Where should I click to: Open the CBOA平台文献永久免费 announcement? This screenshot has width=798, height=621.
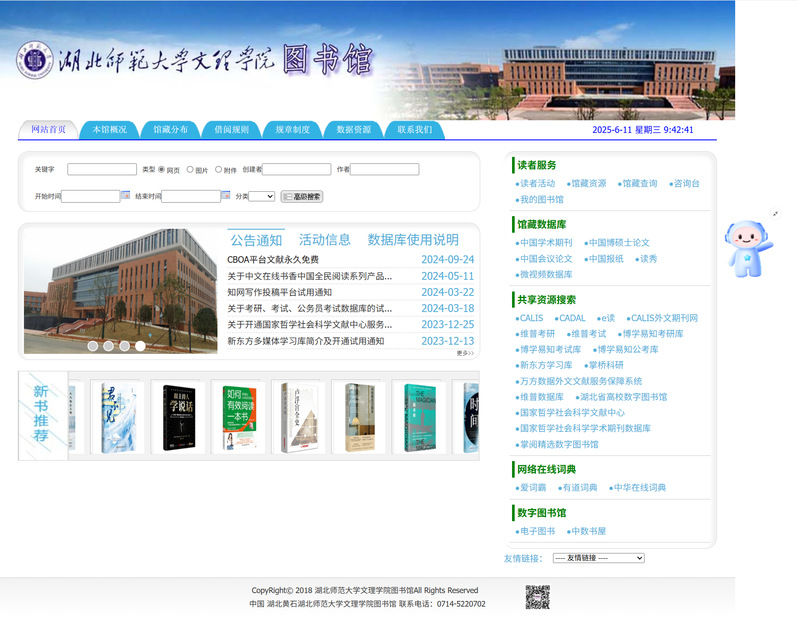click(273, 260)
